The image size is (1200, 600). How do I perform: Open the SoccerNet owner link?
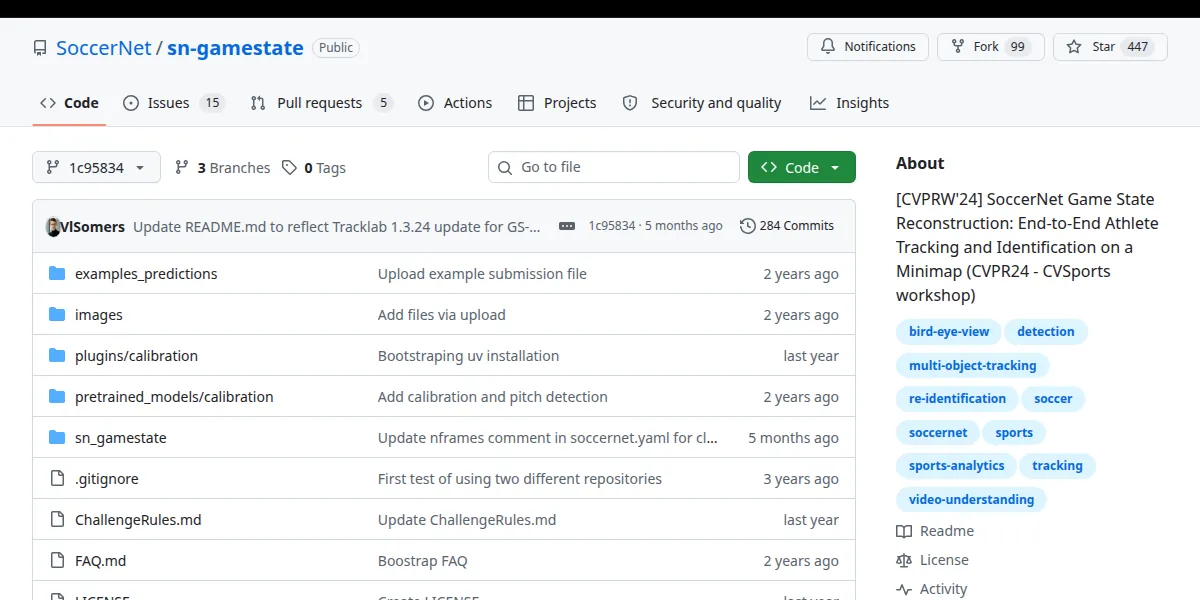click(x=104, y=48)
